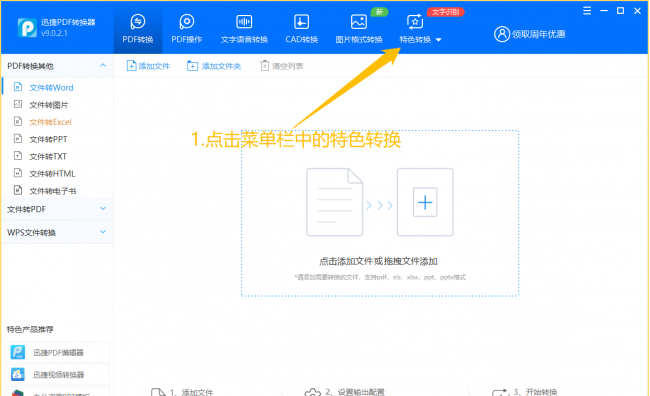The height and width of the screenshot is (396, 650).
Task: Expand the WPS文件转换 section
Action: [x=57, y=232]
